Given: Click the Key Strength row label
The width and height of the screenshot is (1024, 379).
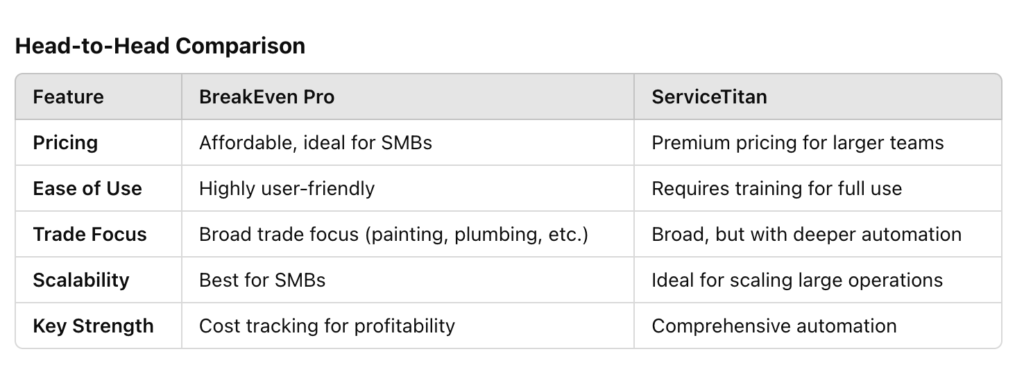Looking at the screenshot, I should point(93,326).
